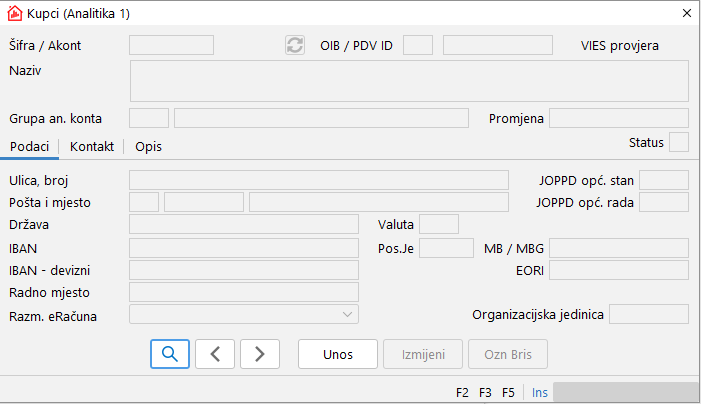Click the Ulica, broj input field

tap(319, 180)
